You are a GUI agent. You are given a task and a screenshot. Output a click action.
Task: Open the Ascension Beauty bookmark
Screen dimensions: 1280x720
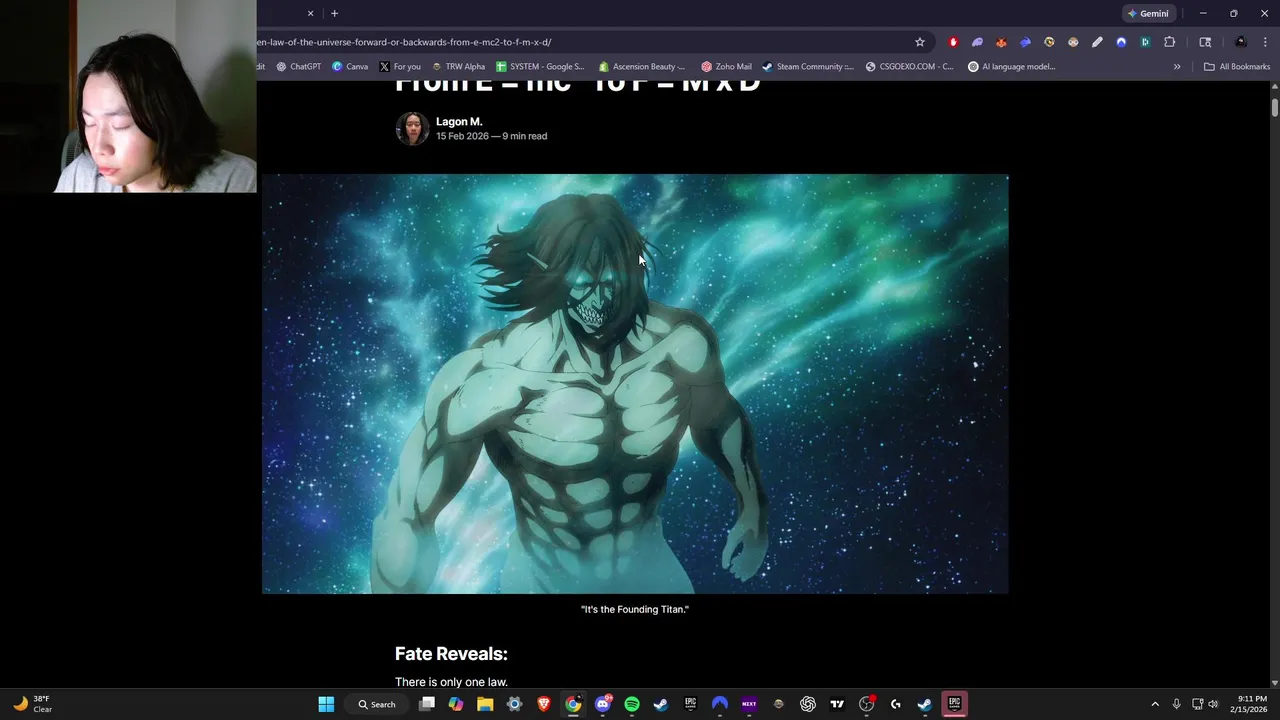click(x=642, y=67)
